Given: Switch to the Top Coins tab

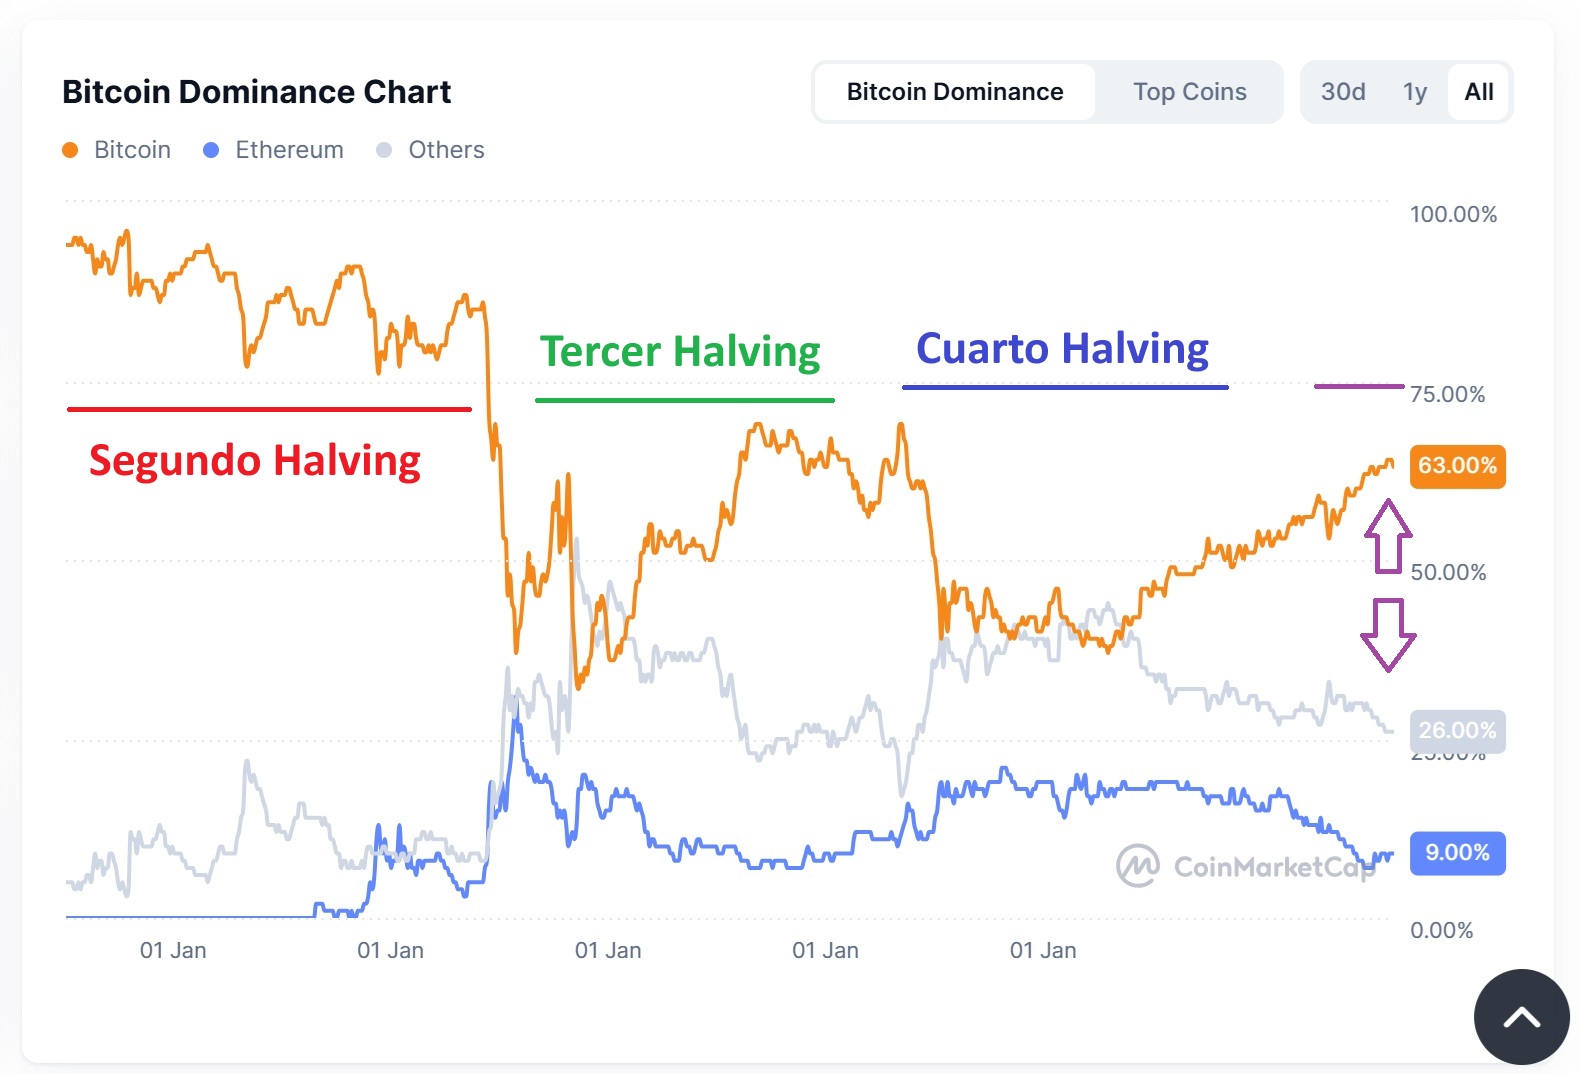Looking at the screenshot, I should point(1189,92).
